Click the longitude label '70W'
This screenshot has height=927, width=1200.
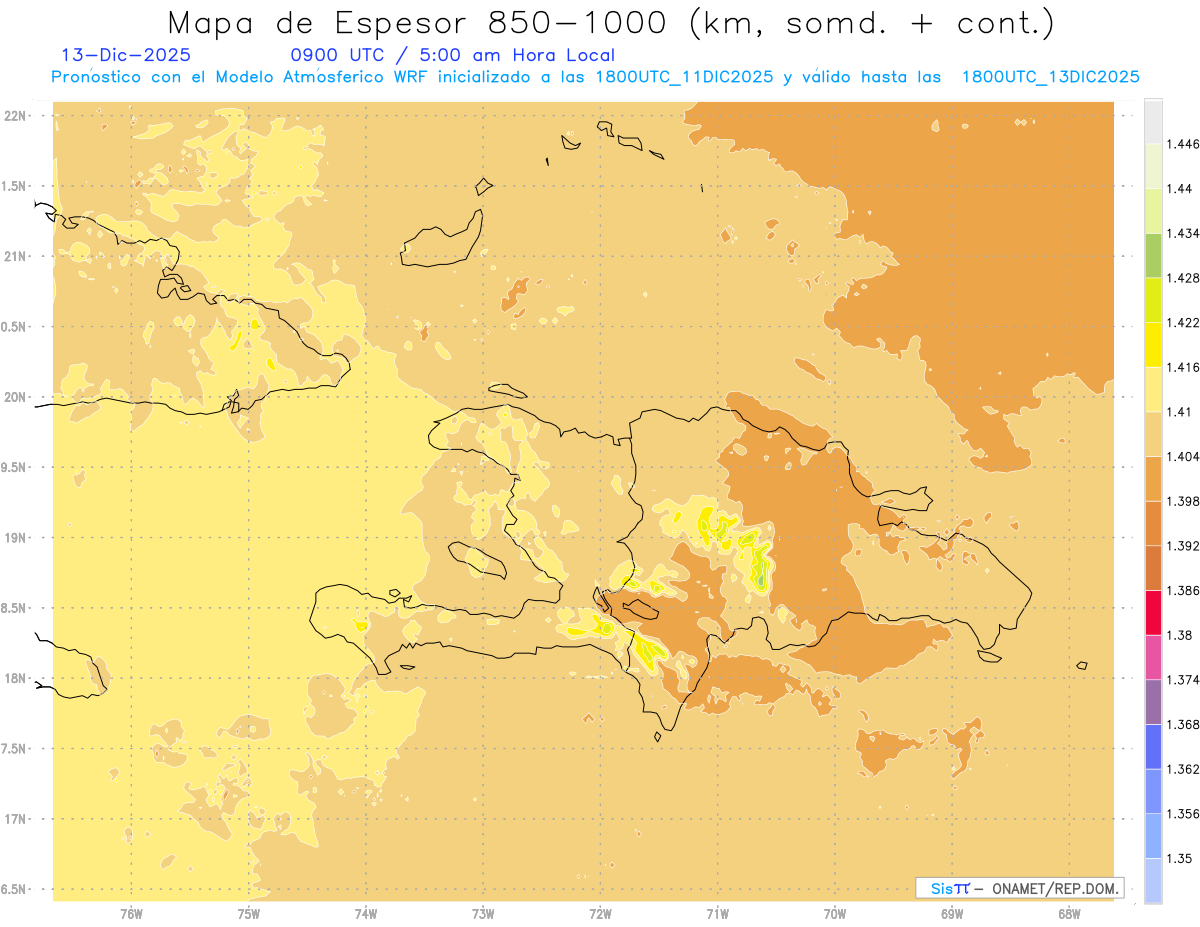[x=835, y=913]
